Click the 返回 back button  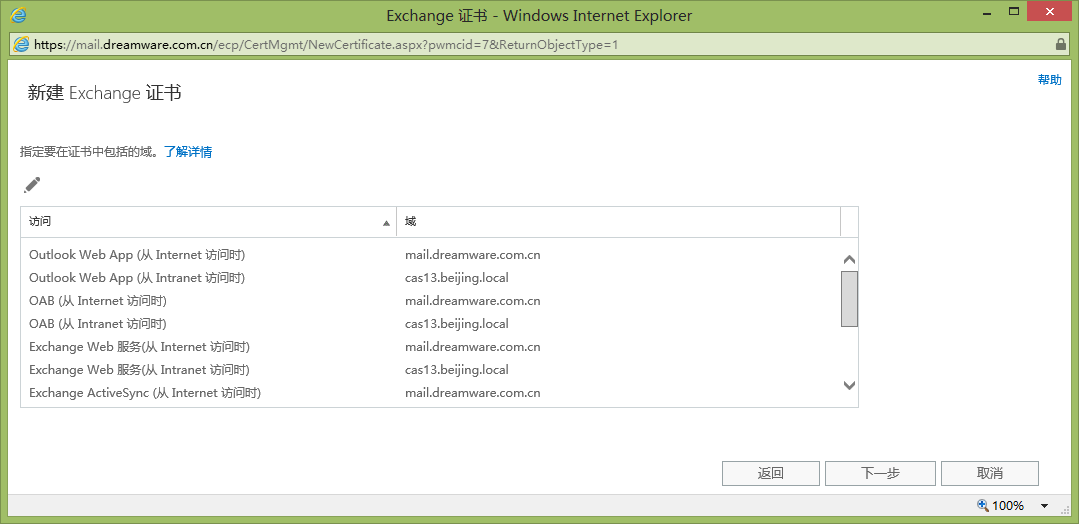click(x=771, y=474)
